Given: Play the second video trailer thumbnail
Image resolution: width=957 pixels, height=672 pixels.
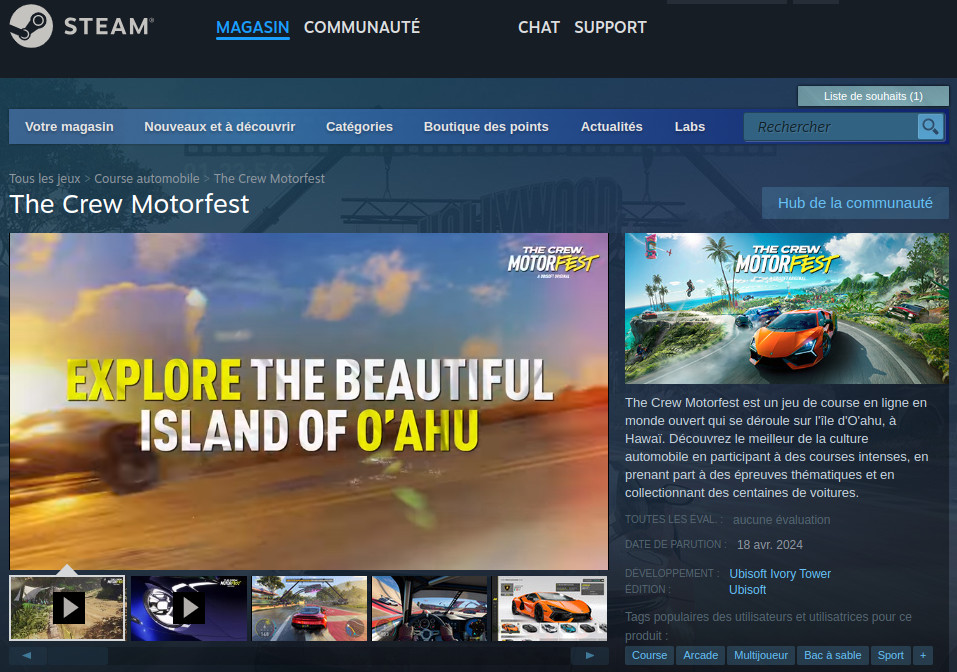Looking at the screenshot, I should click(x=188, y=608).
